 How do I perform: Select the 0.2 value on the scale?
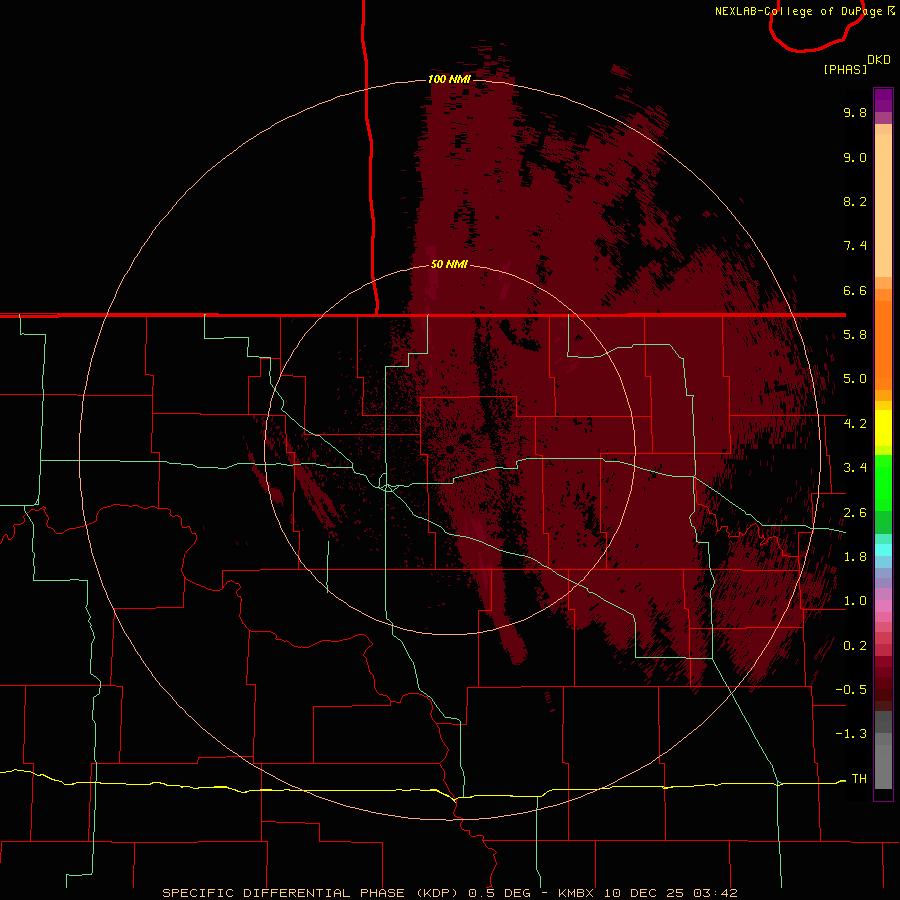pyautogui.click(x=855, y=646)
